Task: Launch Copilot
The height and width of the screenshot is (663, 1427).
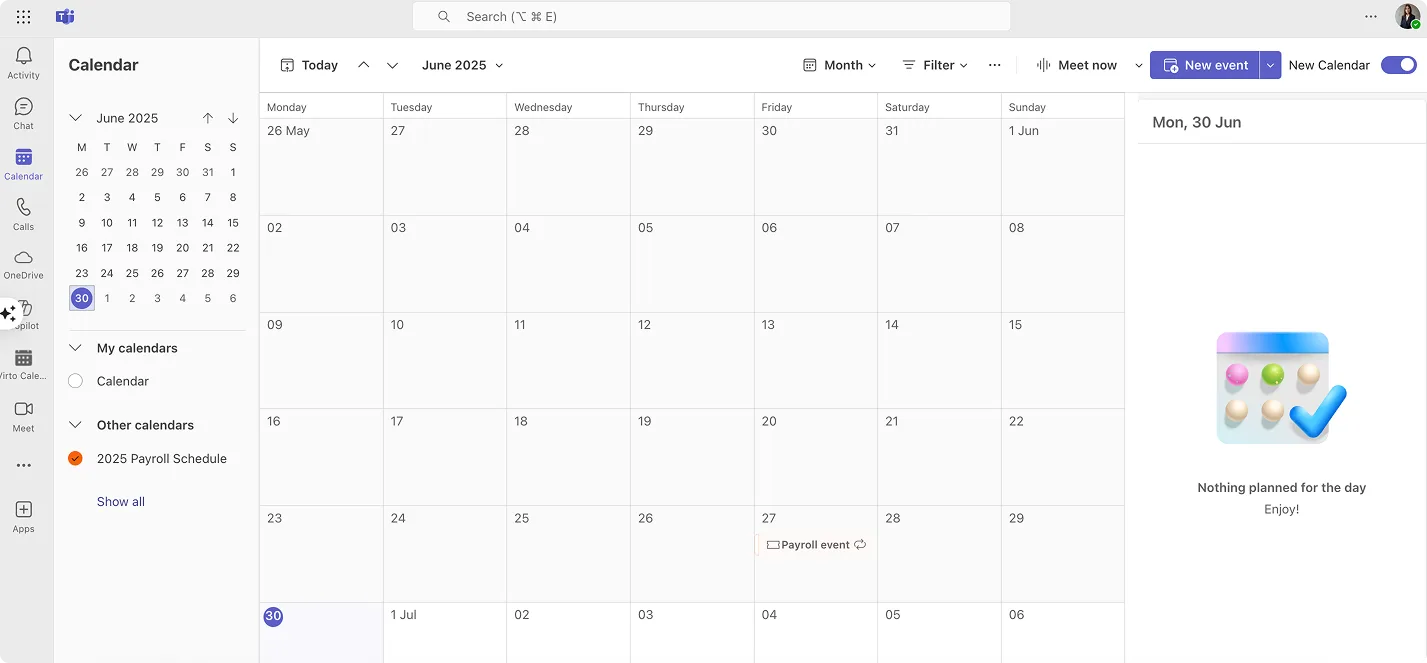Action: 23,311
